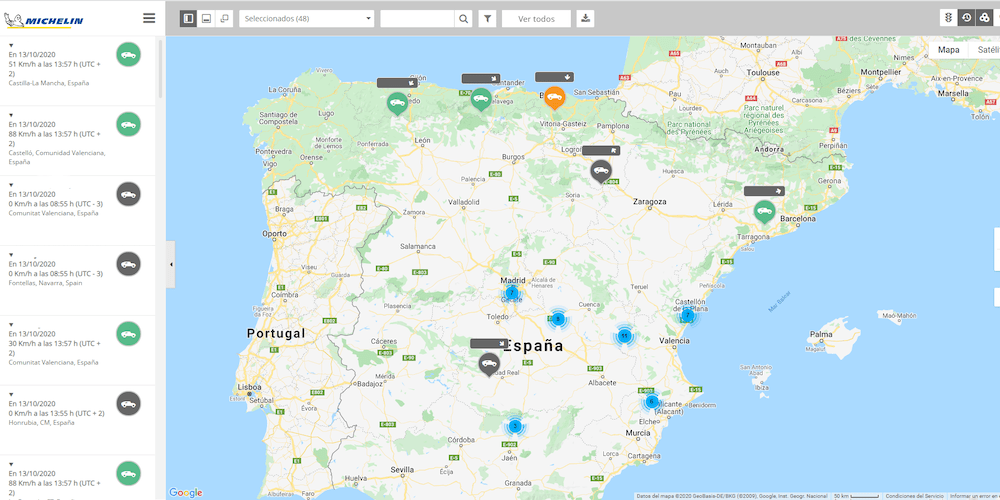The height and width of the screenshot is (500, 1000).
Task: Select the left side panel layout icon
Action: point(188,18)
